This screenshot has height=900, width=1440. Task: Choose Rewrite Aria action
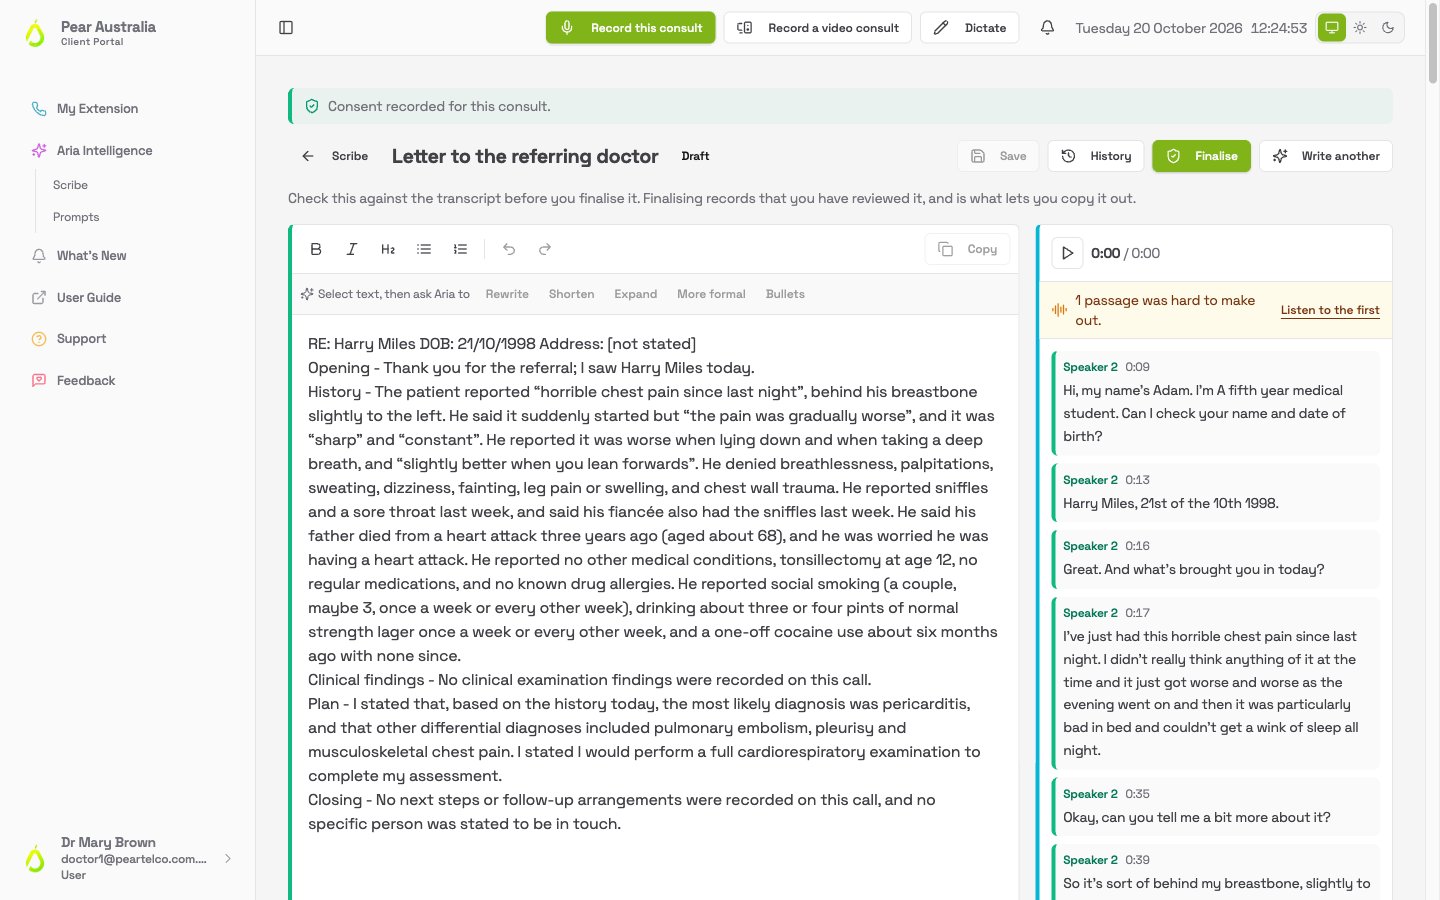coord(507,294)
